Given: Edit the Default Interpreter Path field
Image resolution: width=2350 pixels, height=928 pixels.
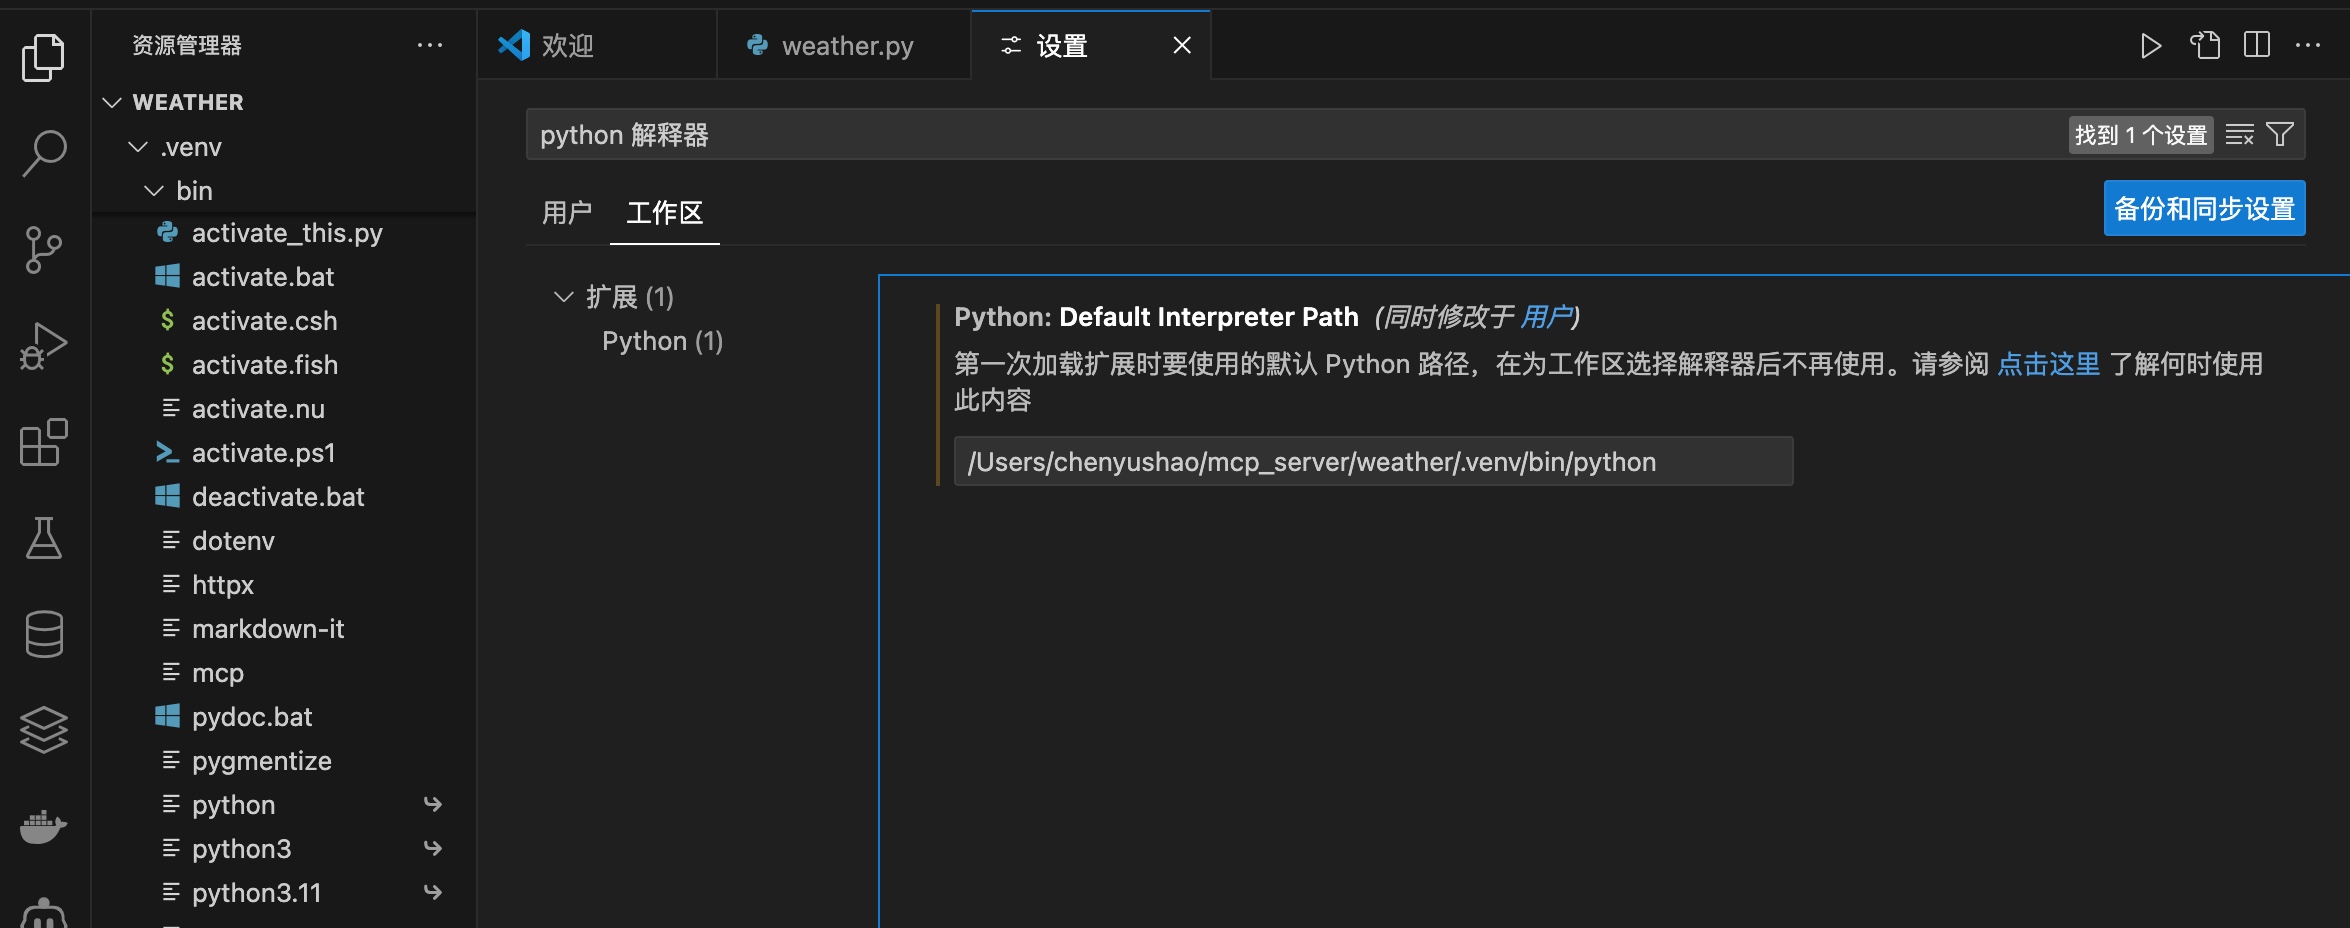Looking at the screenshot, I should coord(1373,461).
